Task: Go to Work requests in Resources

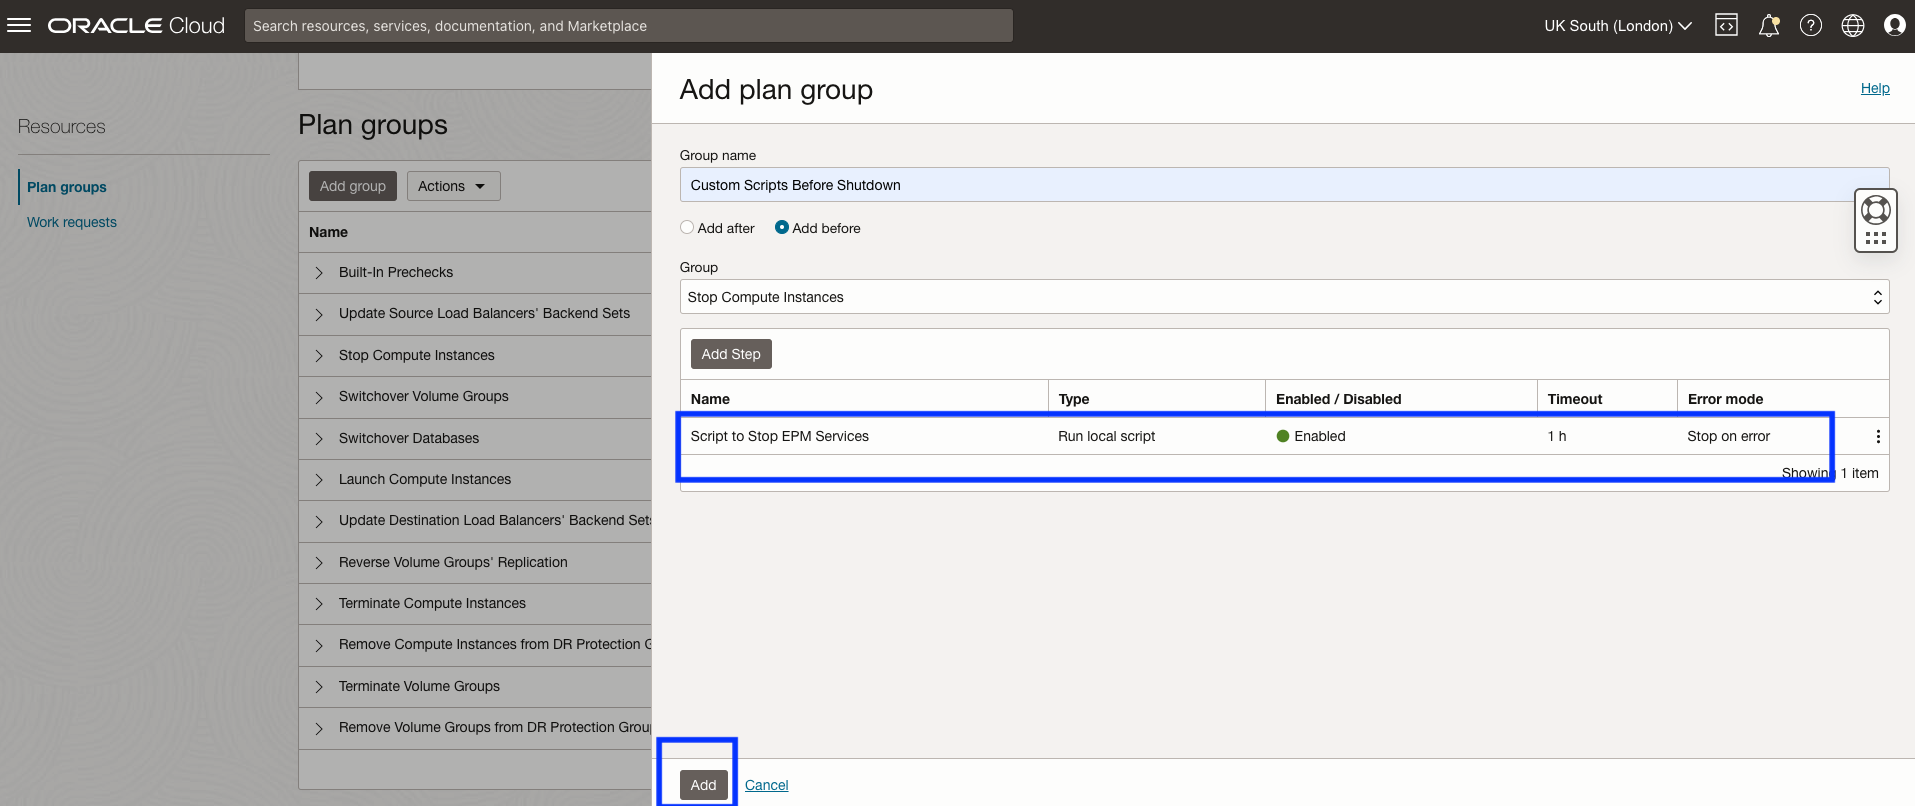Action: tap(72, 222)
